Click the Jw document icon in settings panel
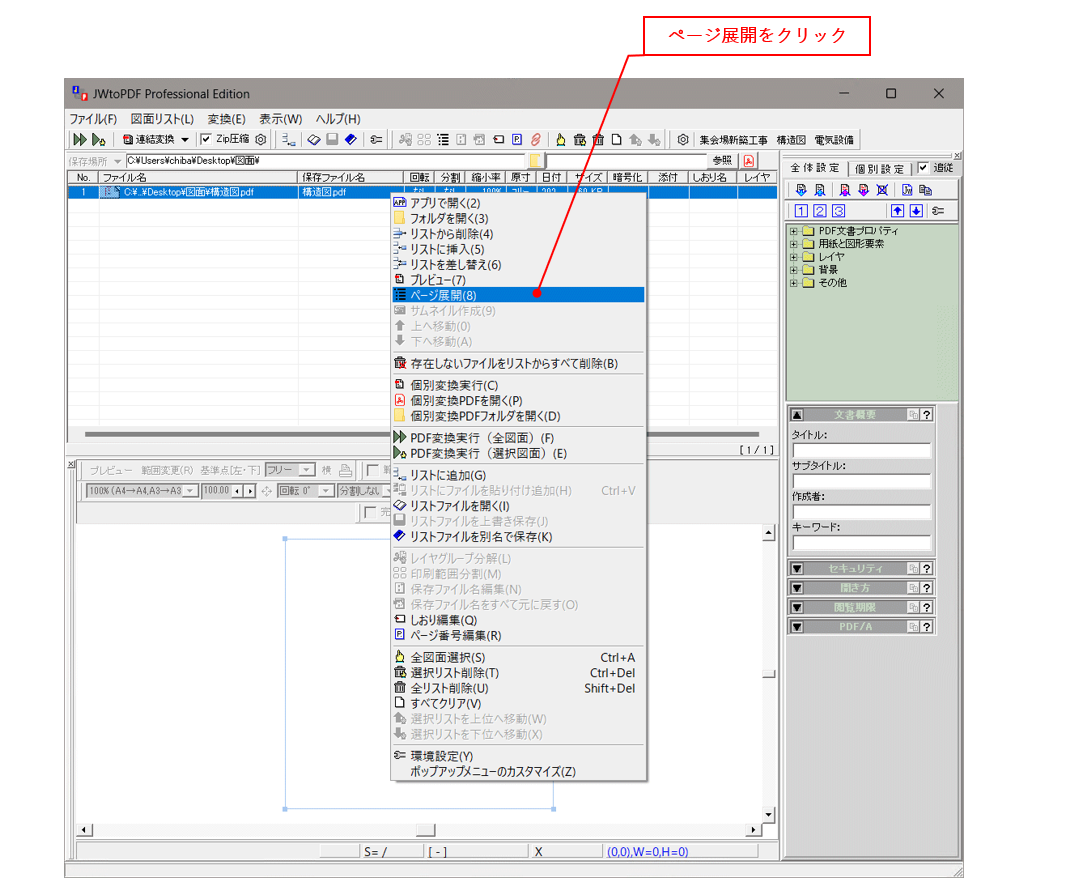Screen dimensions: 1068x891 click(x=907, y=190)
